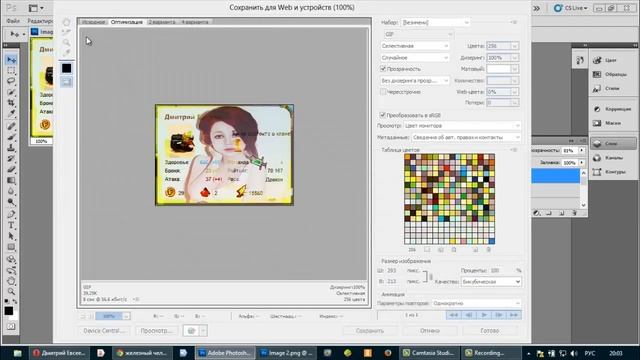Select the Zoom tool in Save for Web dialog
This screenshot has width=640, height=360.
[67, 42]
